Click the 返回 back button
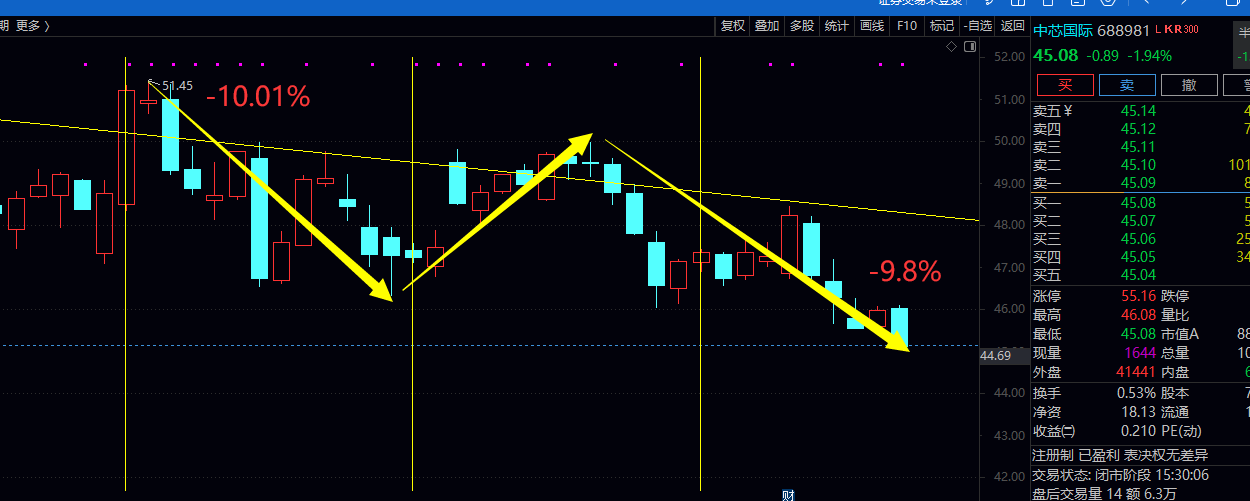This screenshot has width=1250, height=501. (1012, 26)
